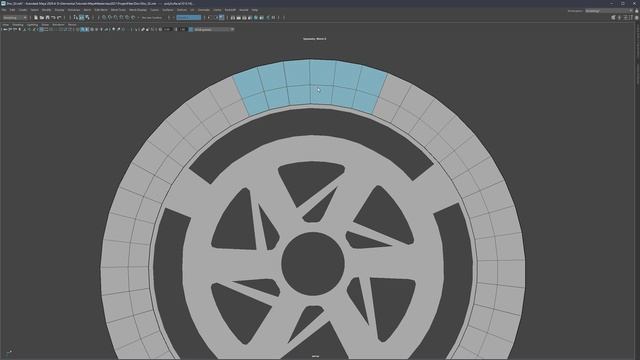Screen dimensions: 640x360
Task: Create a new scene from status line
Action: [36, 18]
